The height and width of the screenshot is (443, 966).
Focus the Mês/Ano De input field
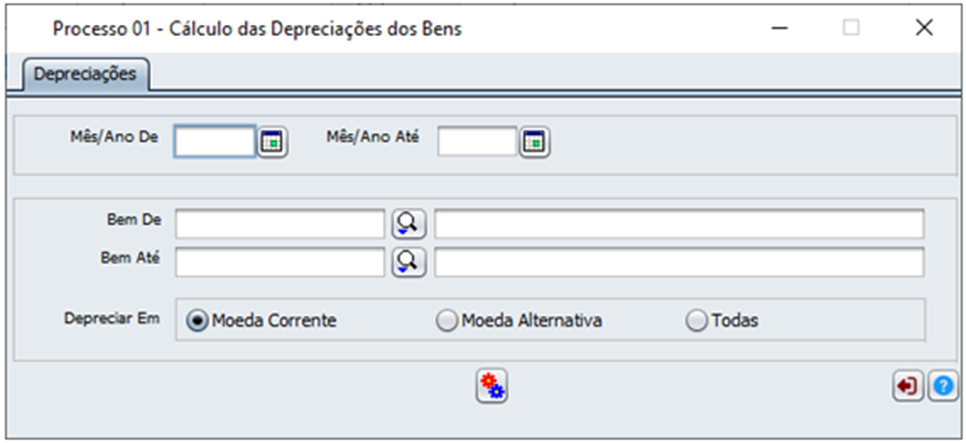point(215,142)
